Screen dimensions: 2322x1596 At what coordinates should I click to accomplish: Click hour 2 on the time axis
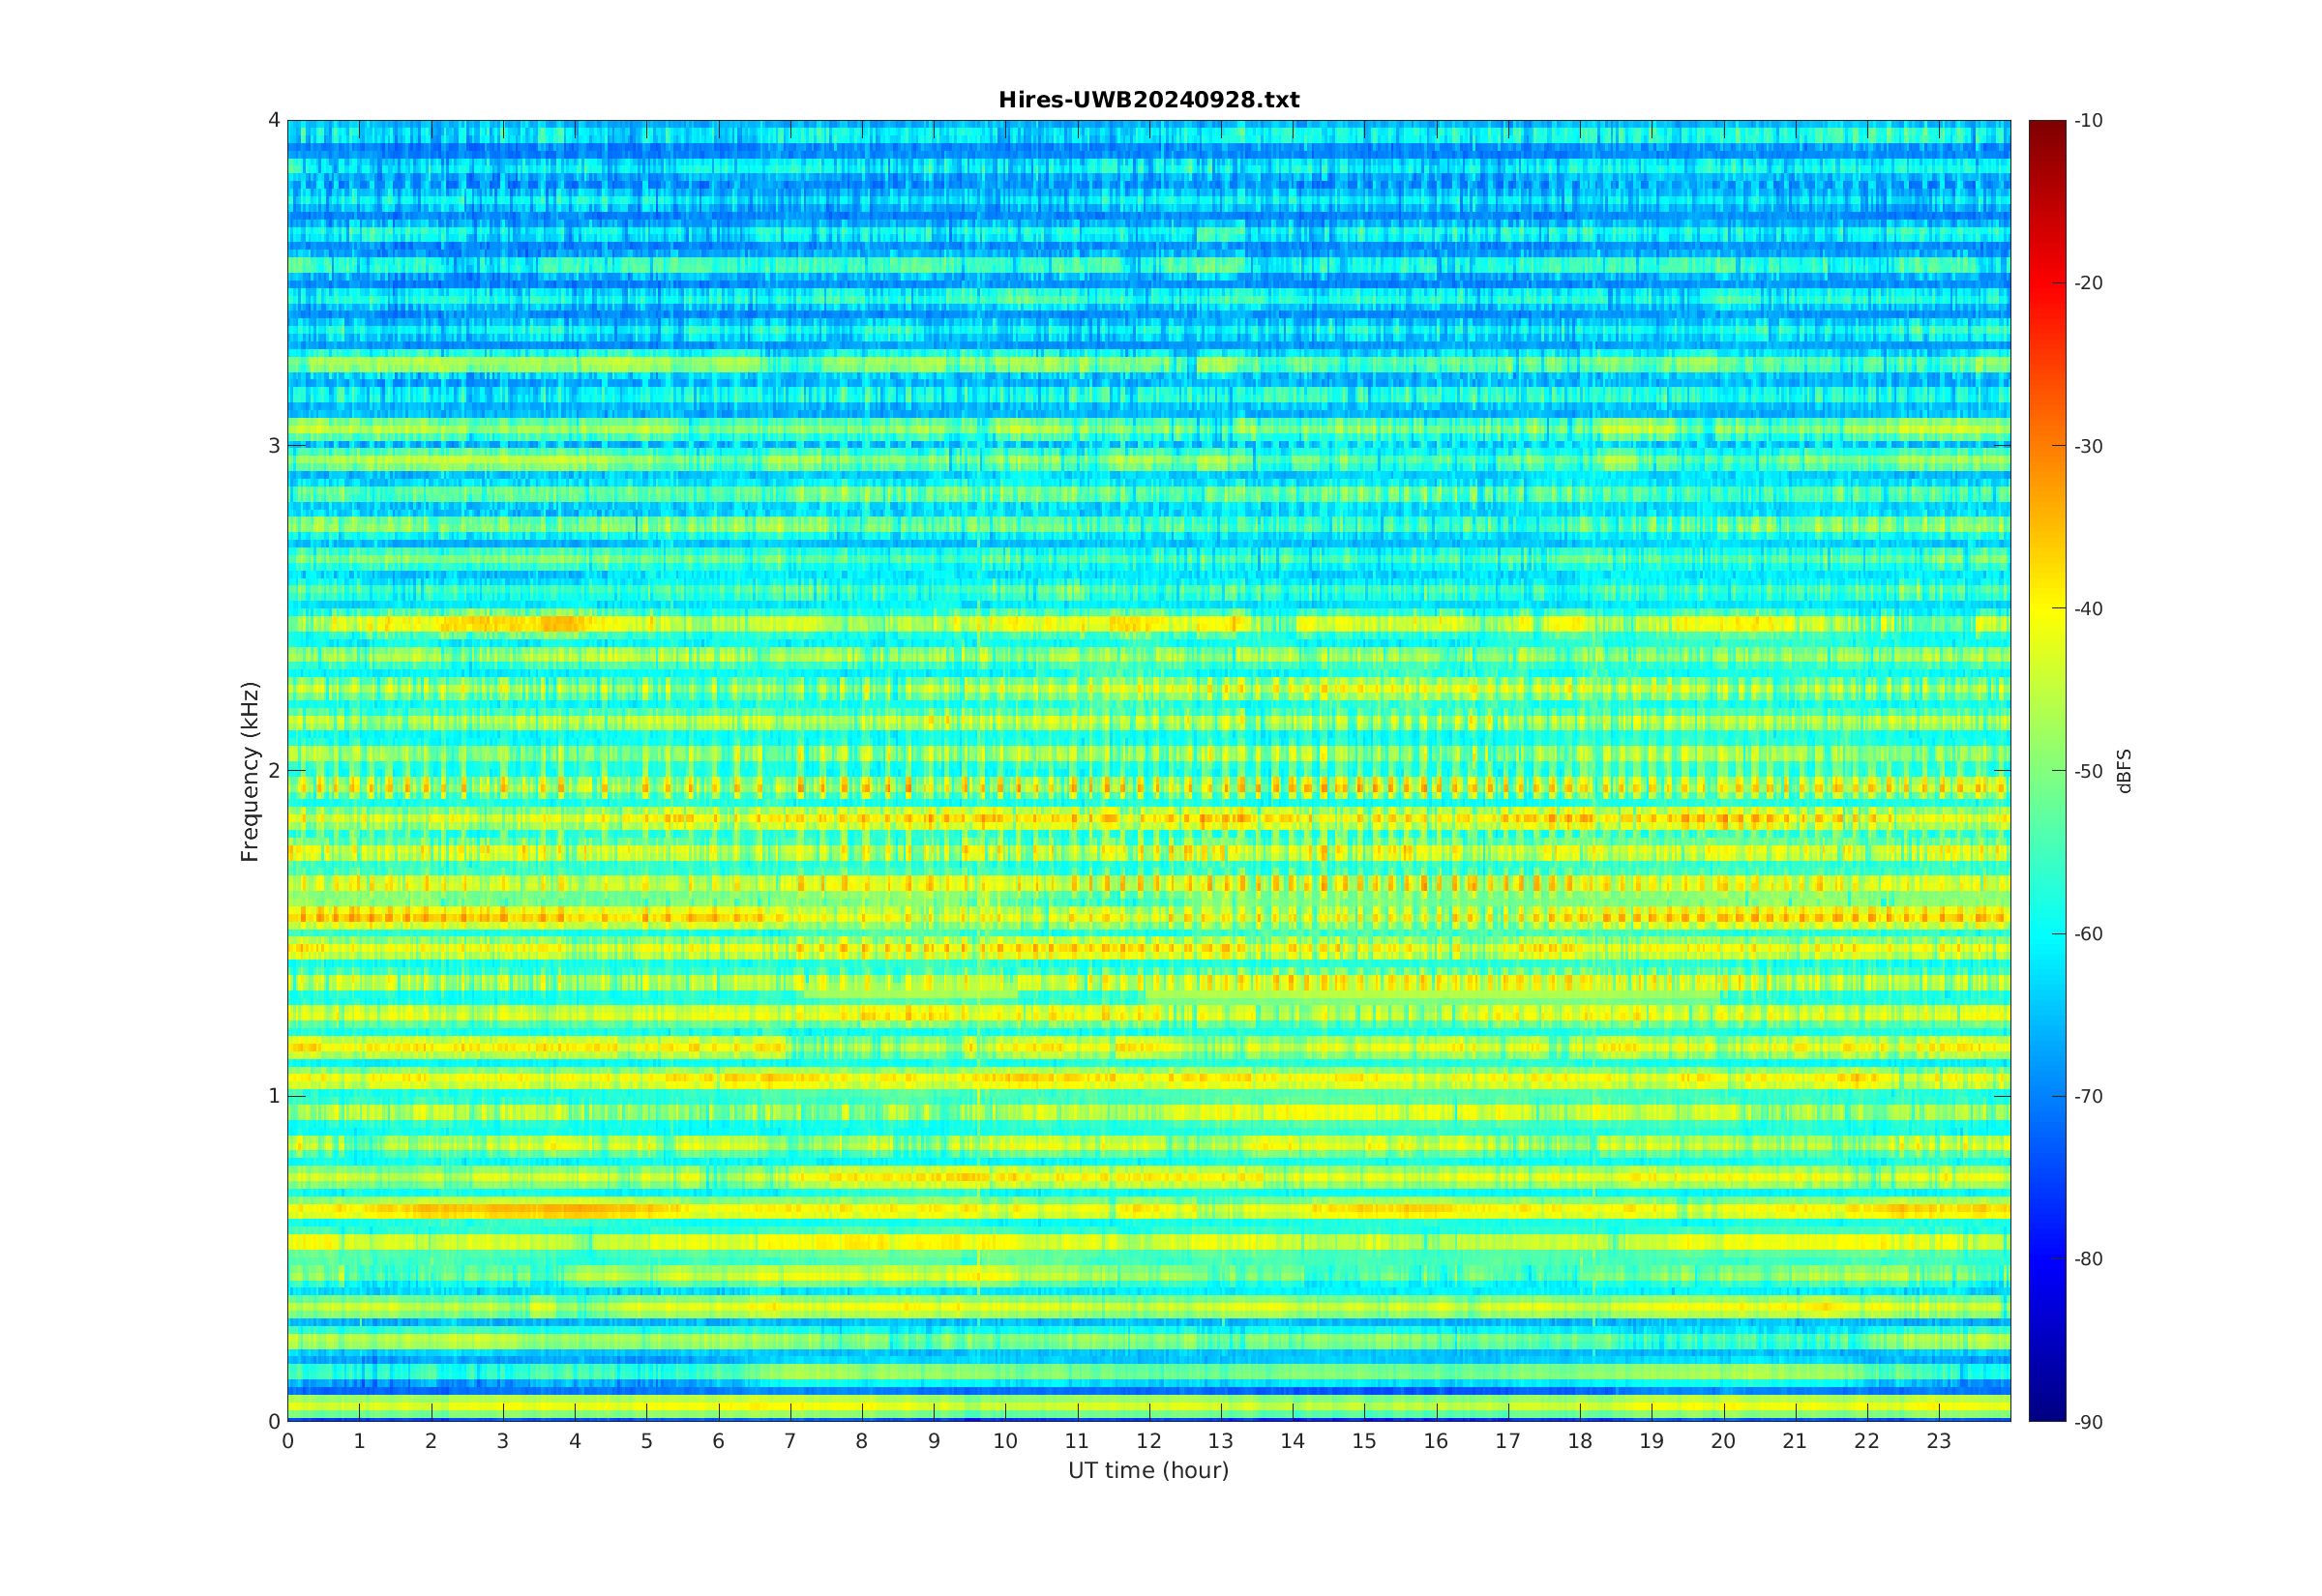pos(431,1441)
